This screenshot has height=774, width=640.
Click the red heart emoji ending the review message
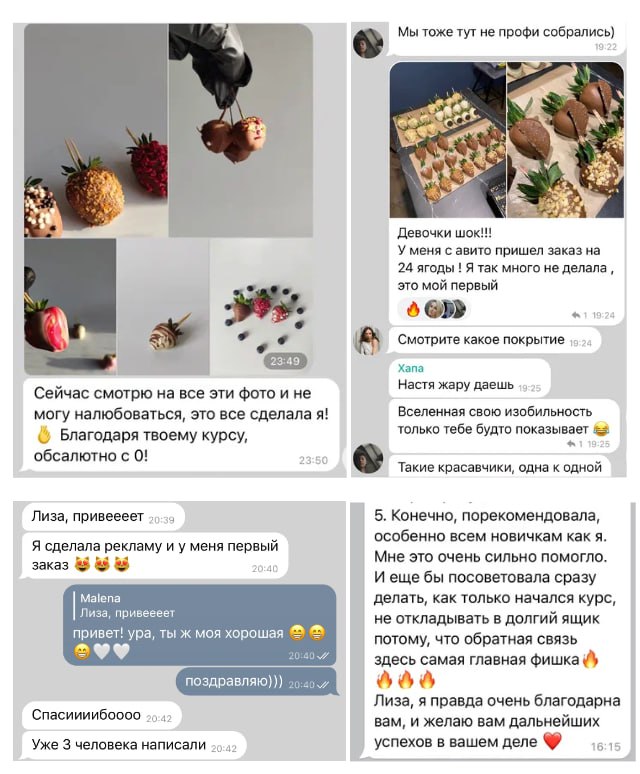552,741
